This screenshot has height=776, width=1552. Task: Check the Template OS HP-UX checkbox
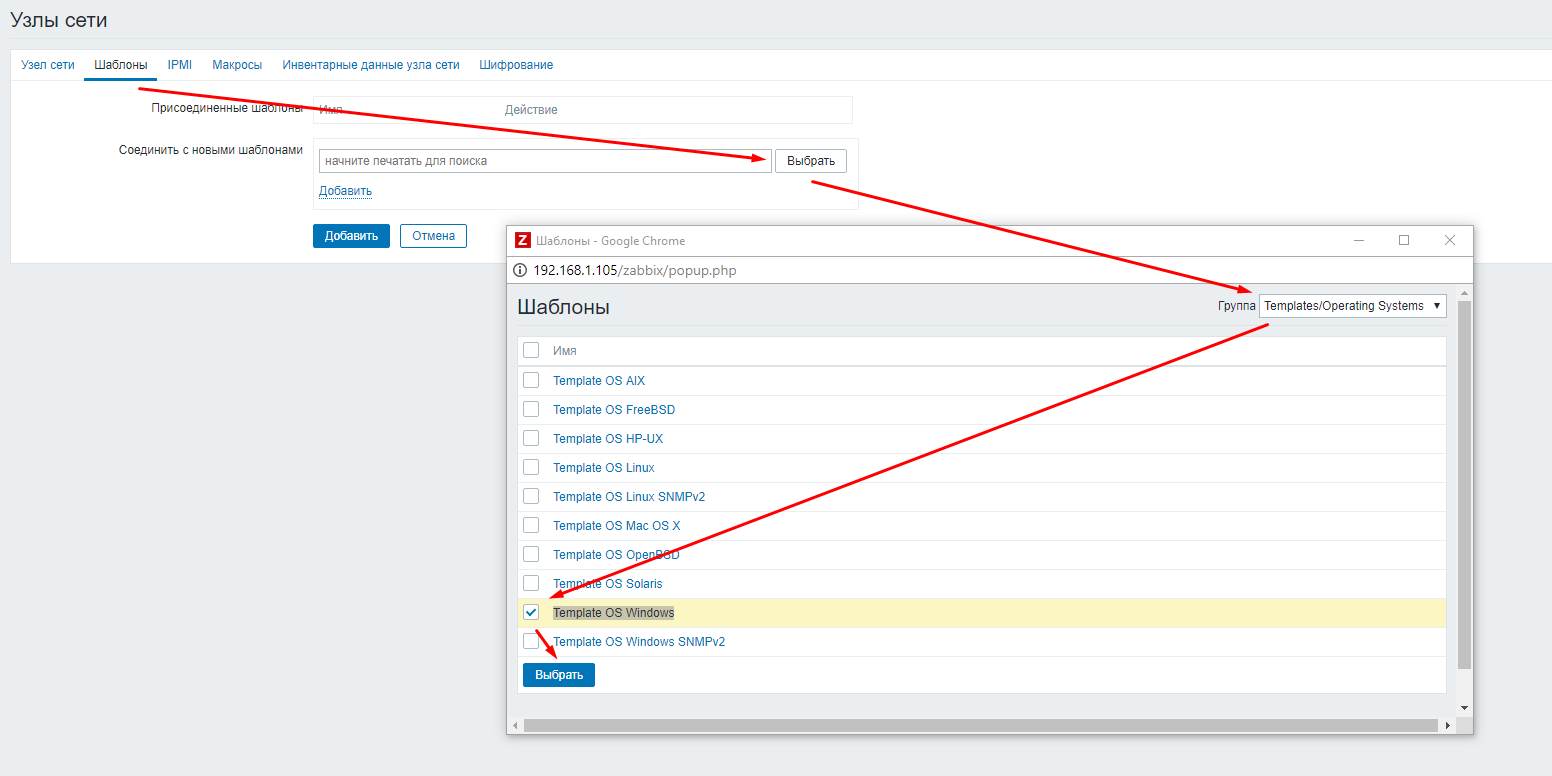[x=531, y=438]
